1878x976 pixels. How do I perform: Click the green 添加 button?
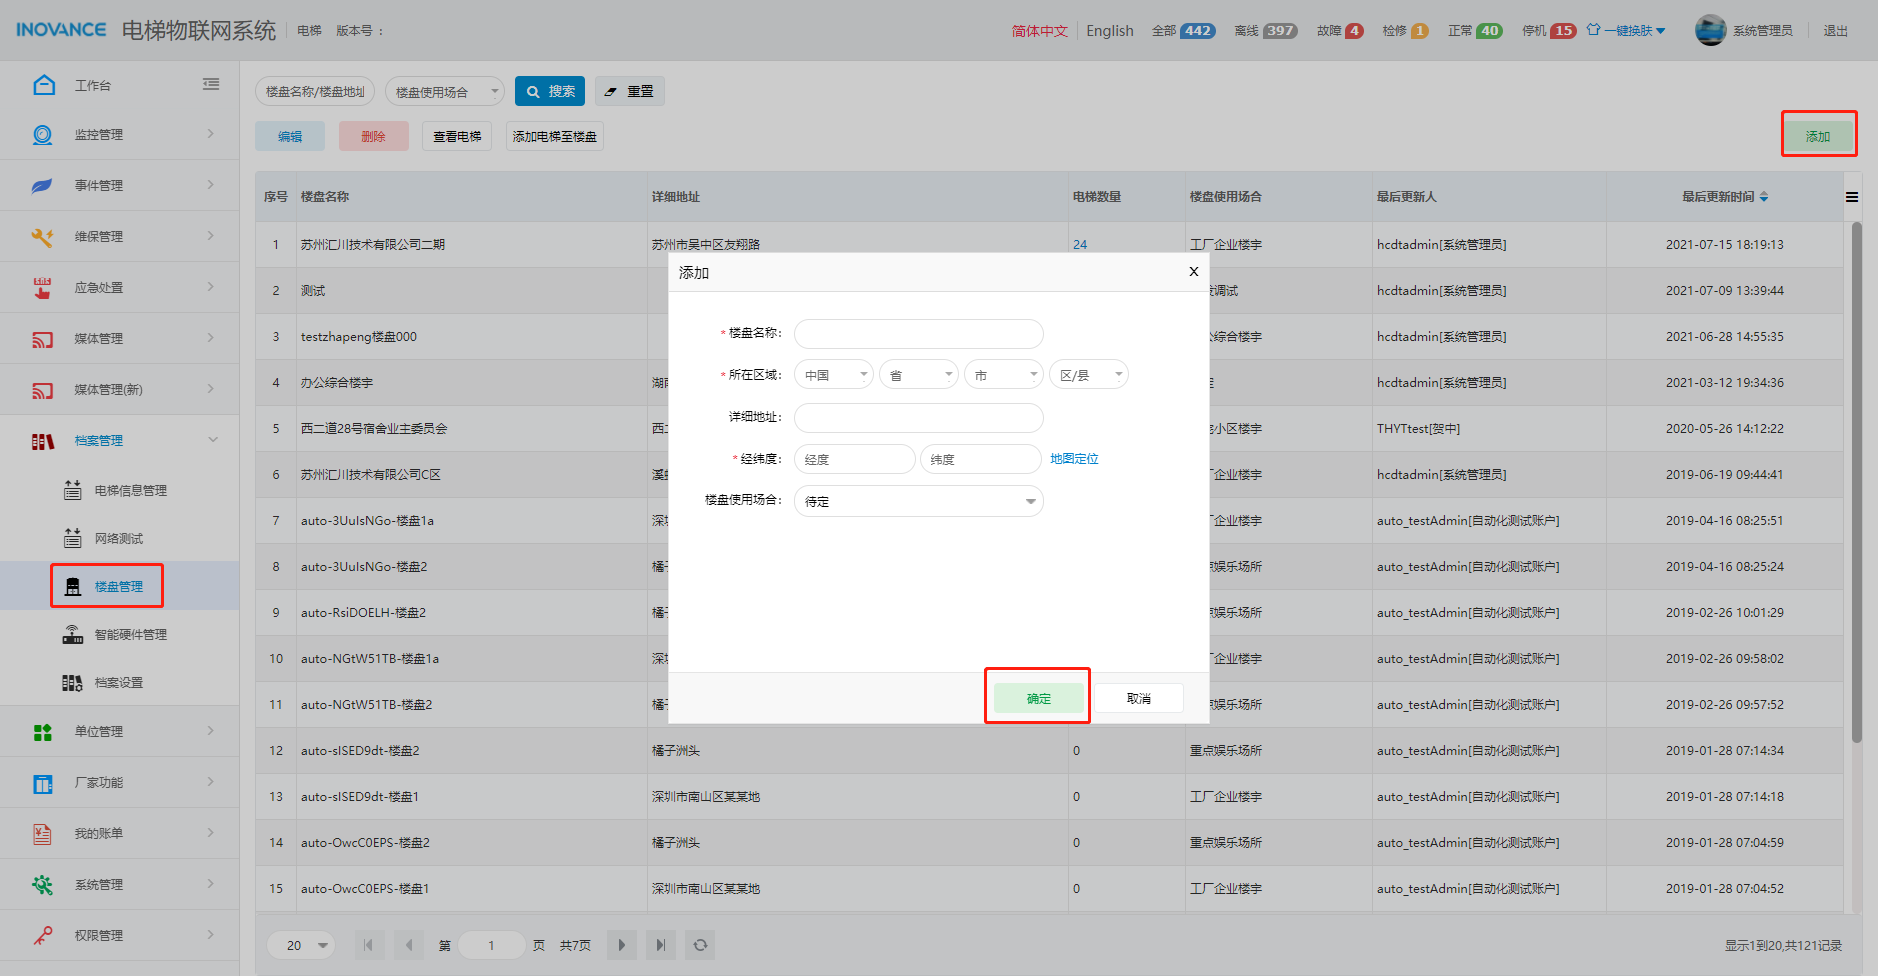tap(1818, 136)
